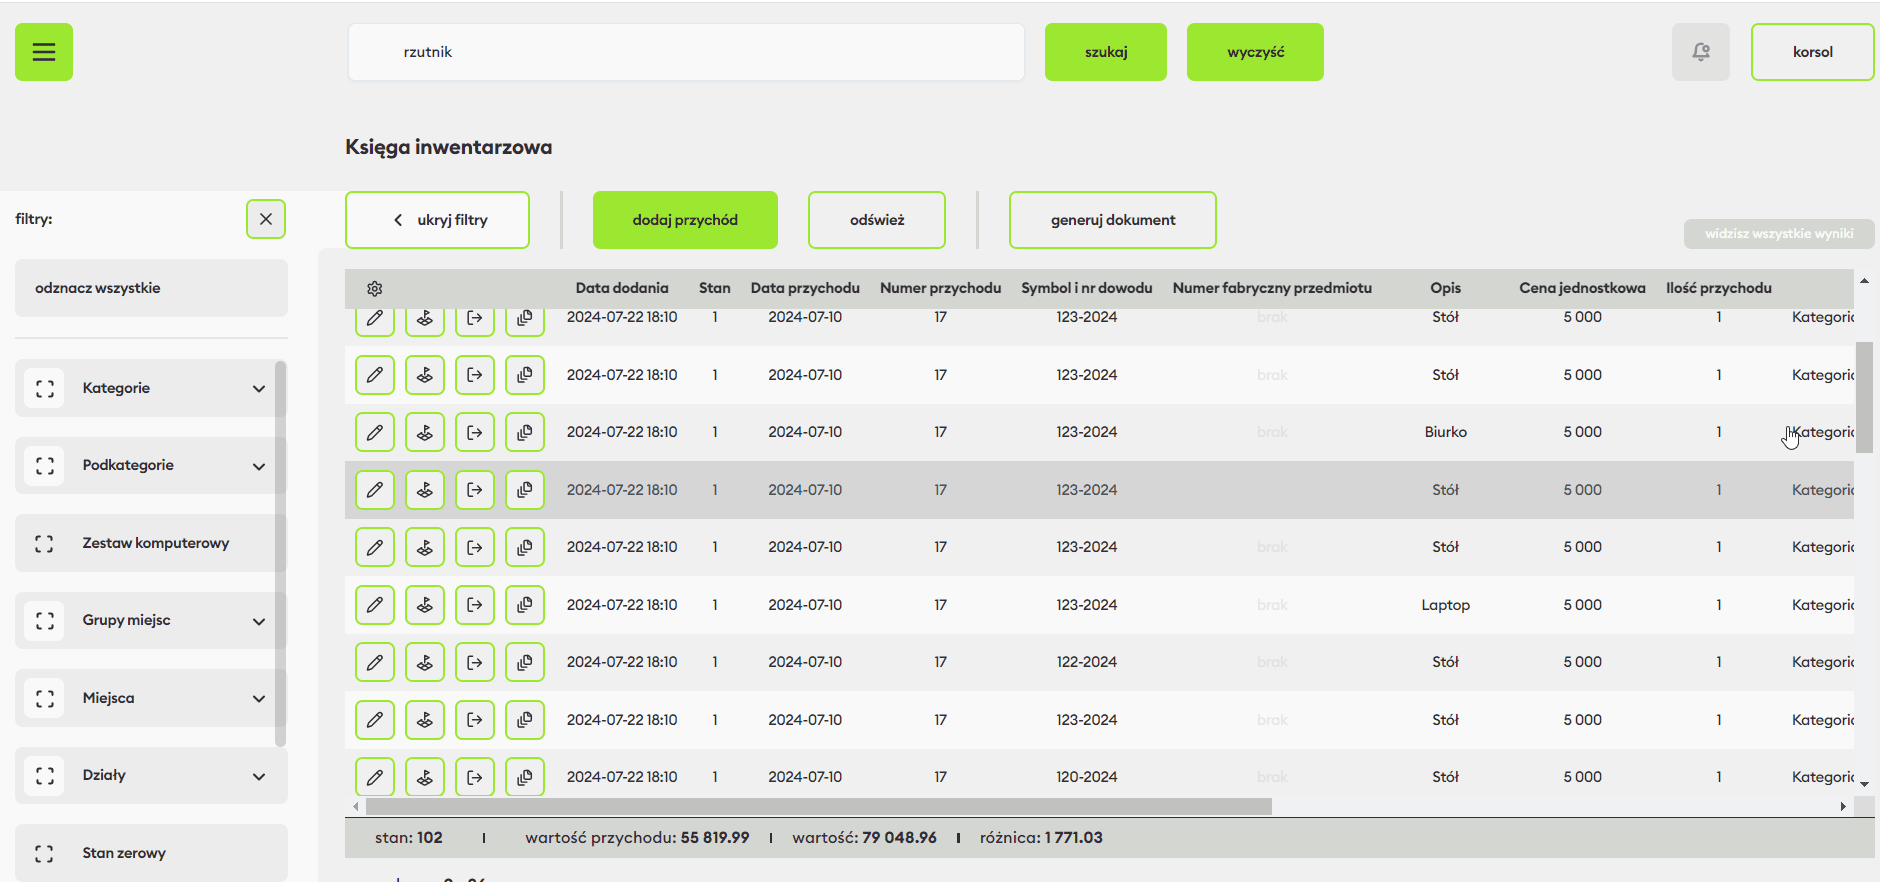Click the table's horizontal scrollbar
This screenshot has width=1880, height=882.
(x=818, y=807)
